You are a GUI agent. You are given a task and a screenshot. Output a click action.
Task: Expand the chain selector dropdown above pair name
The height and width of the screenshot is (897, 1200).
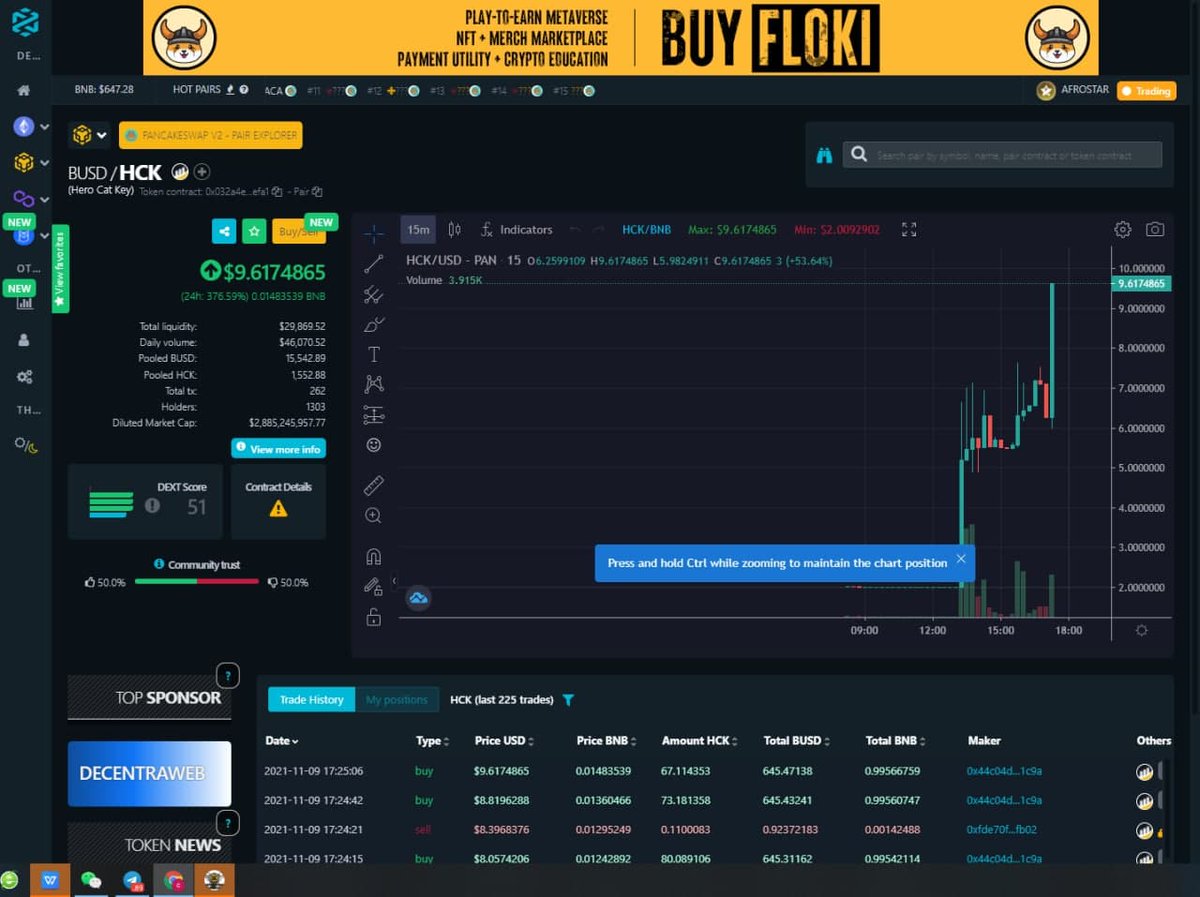pyautogui.click(x=88, y=135)
